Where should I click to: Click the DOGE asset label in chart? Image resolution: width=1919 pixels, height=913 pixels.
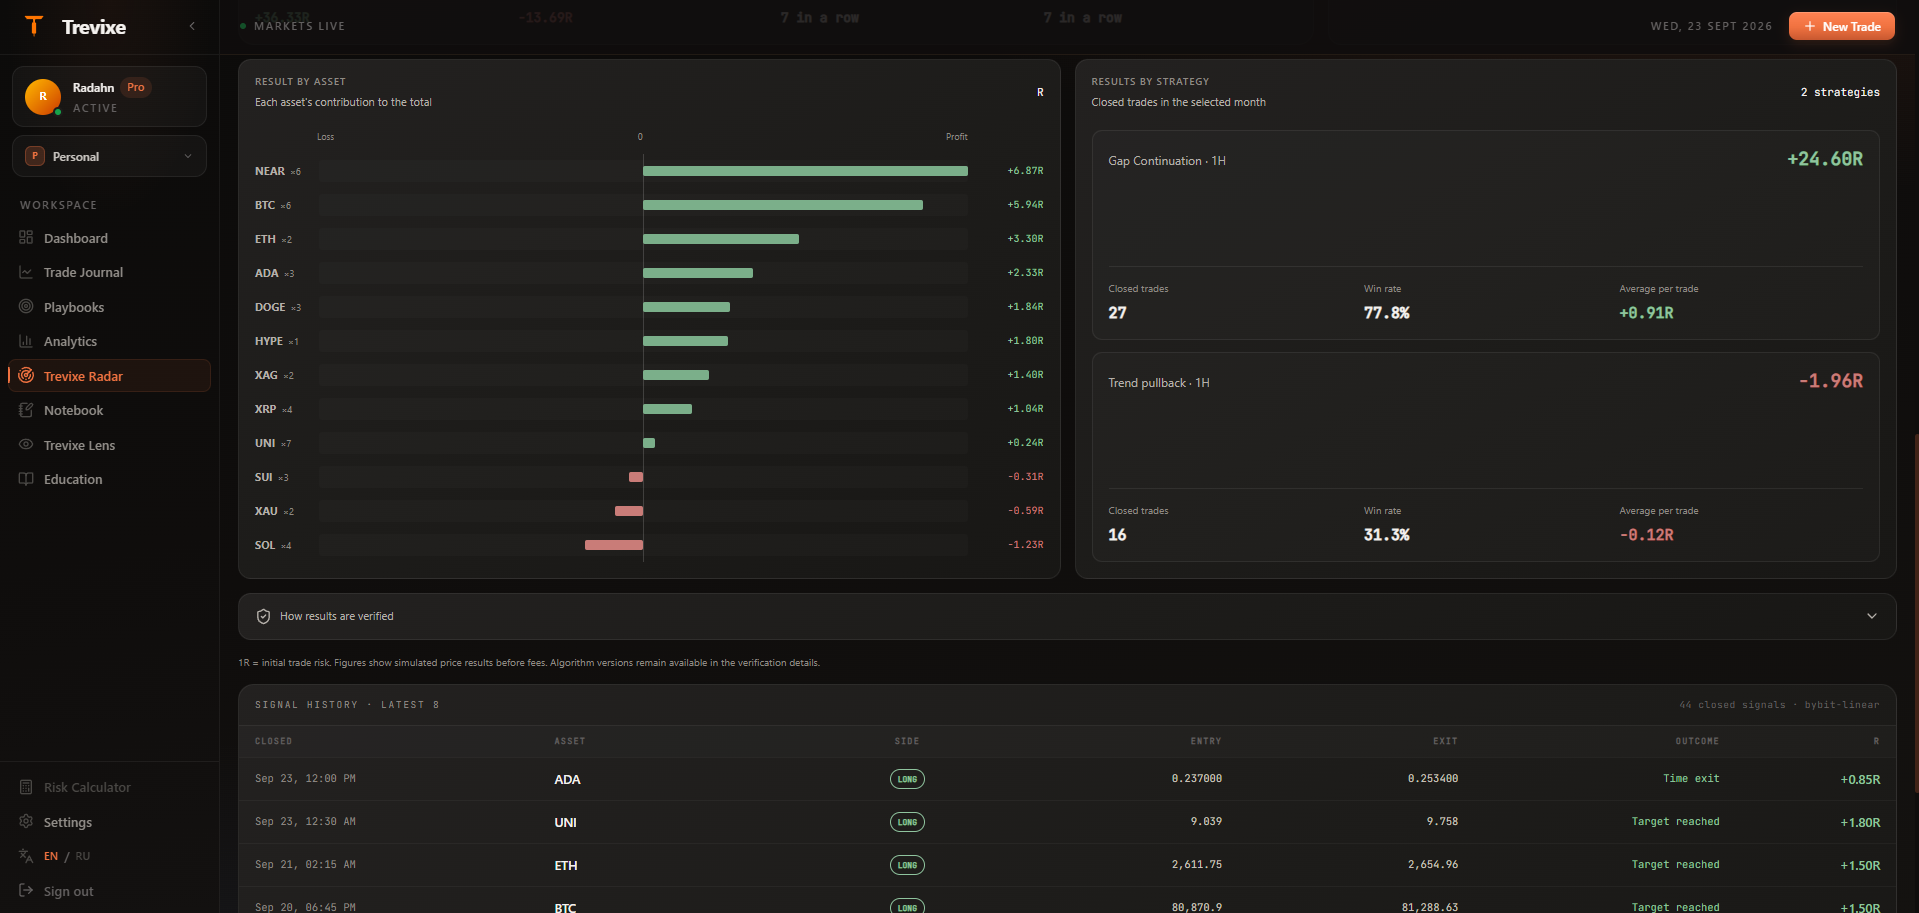click(270, 307)
